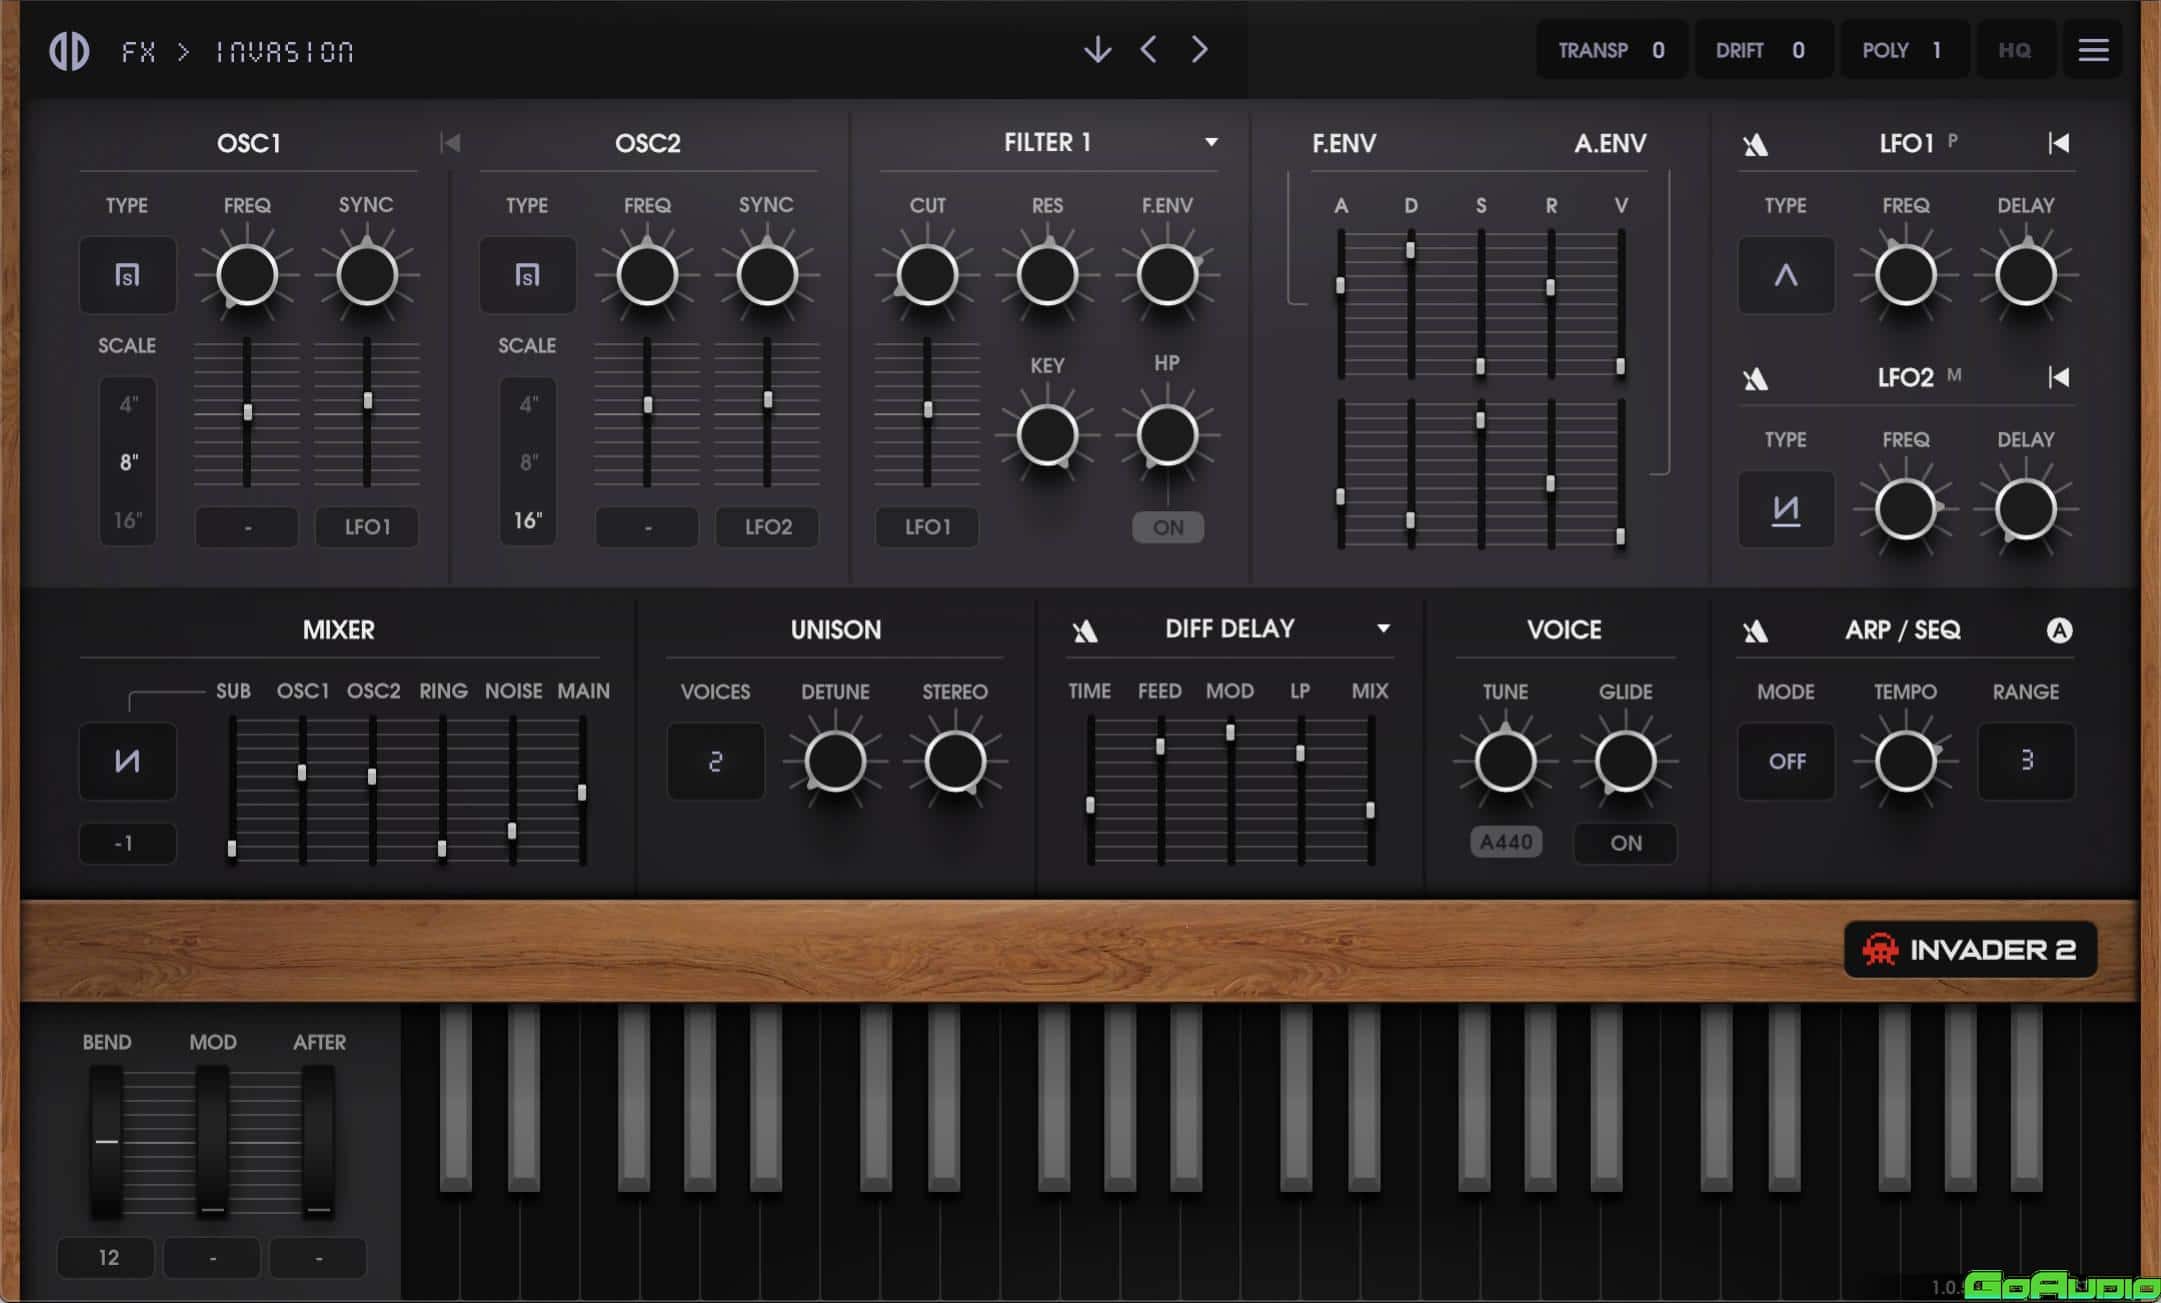Image resolution: width=2161 pixels, height=1303 pixels.
Task: Go to the previous preset
Action: pyautogui.click(x=1148, y=49)
